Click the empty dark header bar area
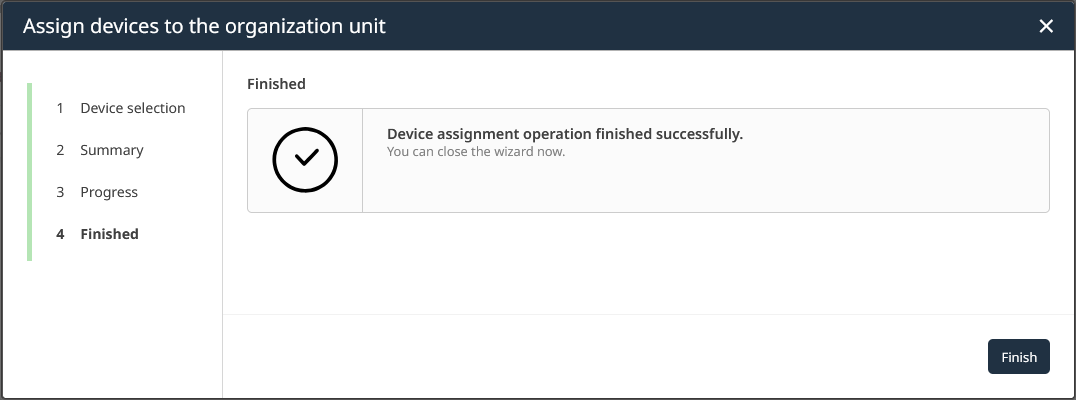 click(700, 26)
